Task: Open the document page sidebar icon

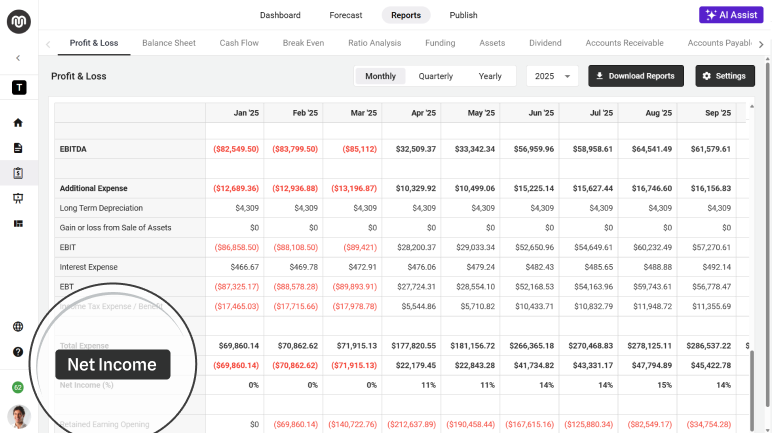Action: click(x=18, y=148)
